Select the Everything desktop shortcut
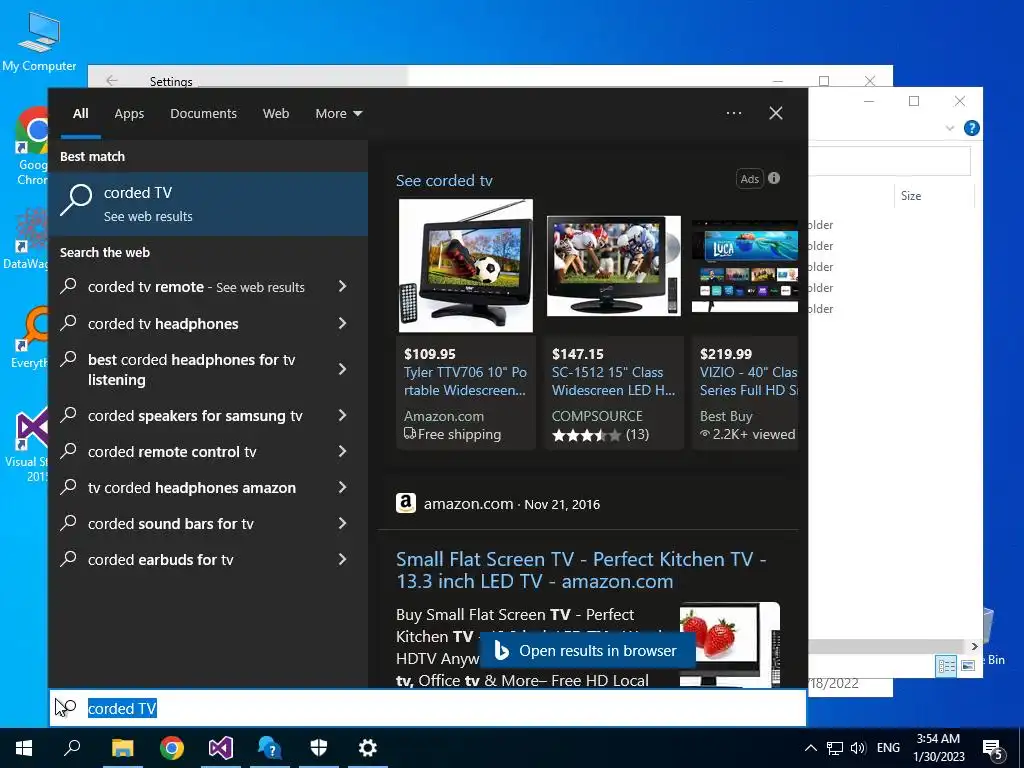1024x768 pixels. [x=31, y=338]
